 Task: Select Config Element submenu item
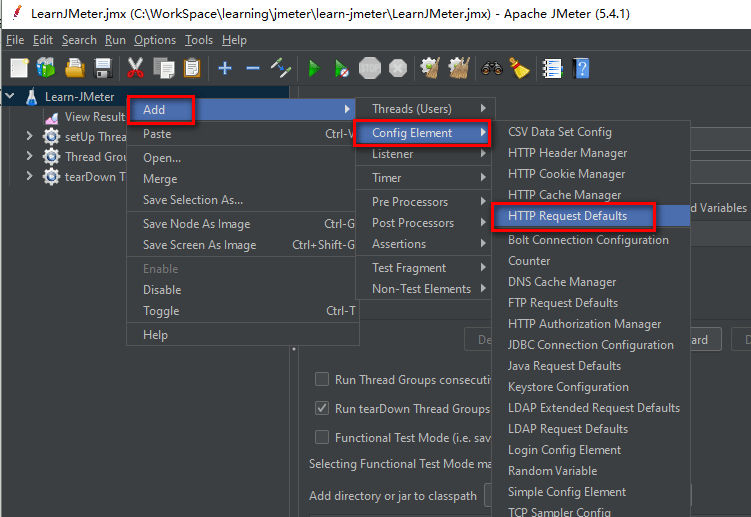pos(422,133)
